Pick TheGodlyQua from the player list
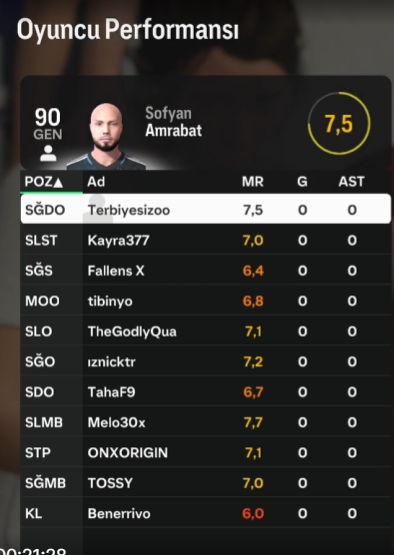 (206, 332)
